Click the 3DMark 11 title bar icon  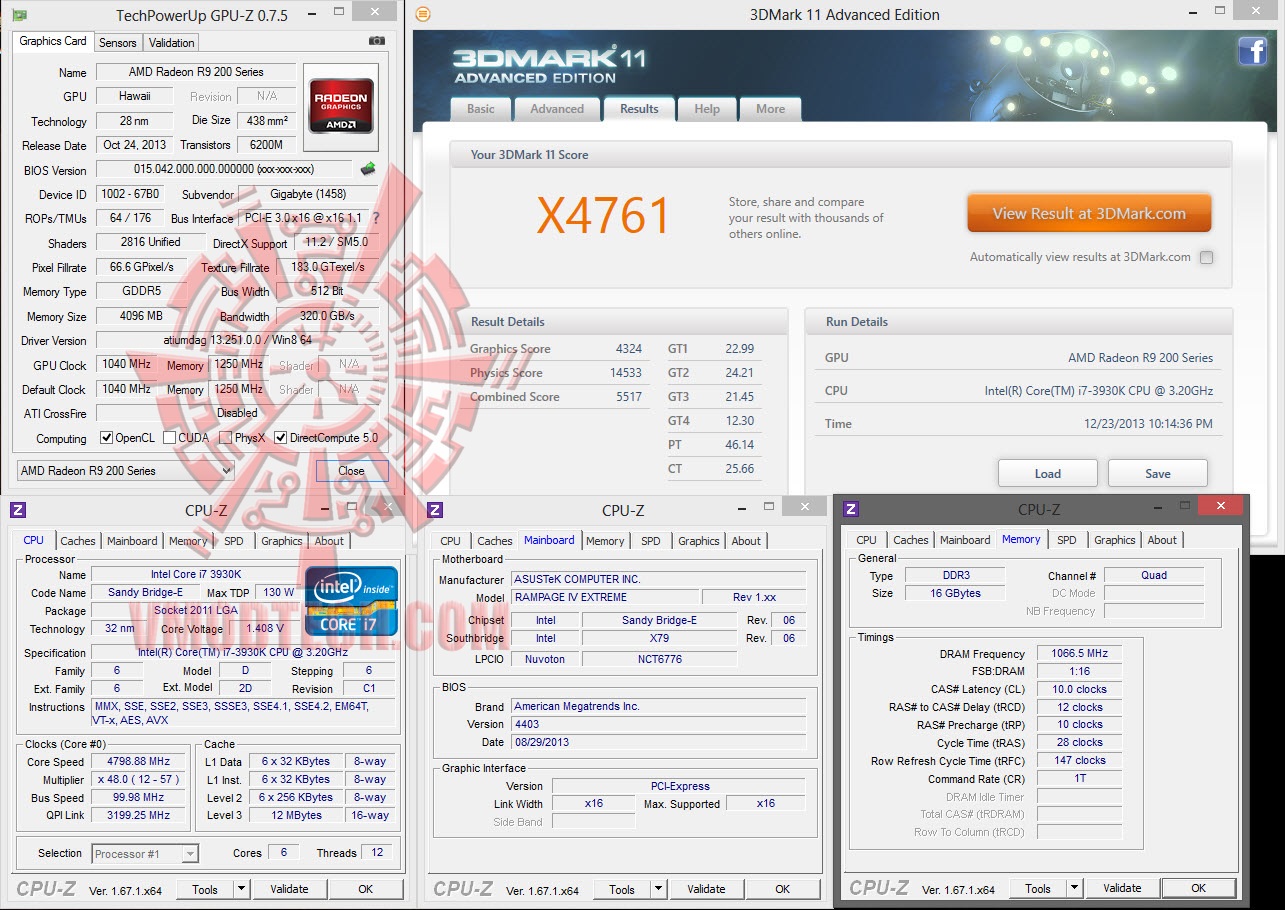[x=424, y=14]
